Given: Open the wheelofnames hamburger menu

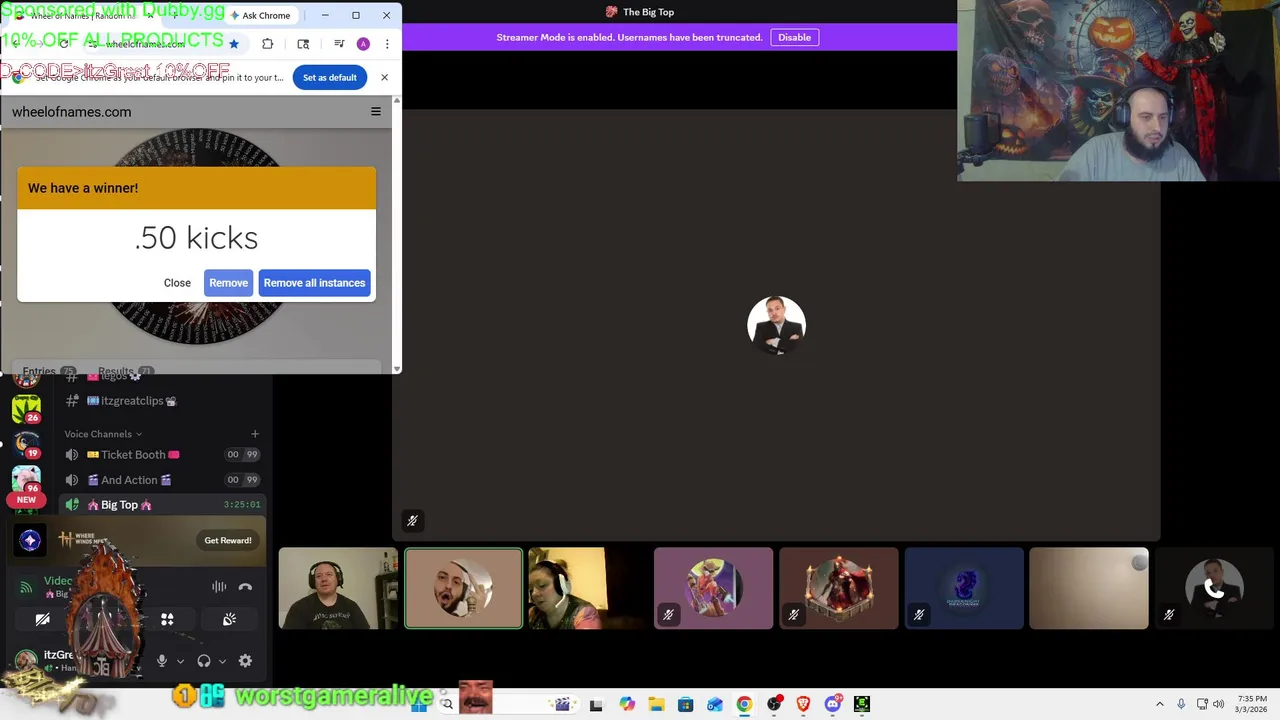Looking at the screenshot, I should 376,112.
